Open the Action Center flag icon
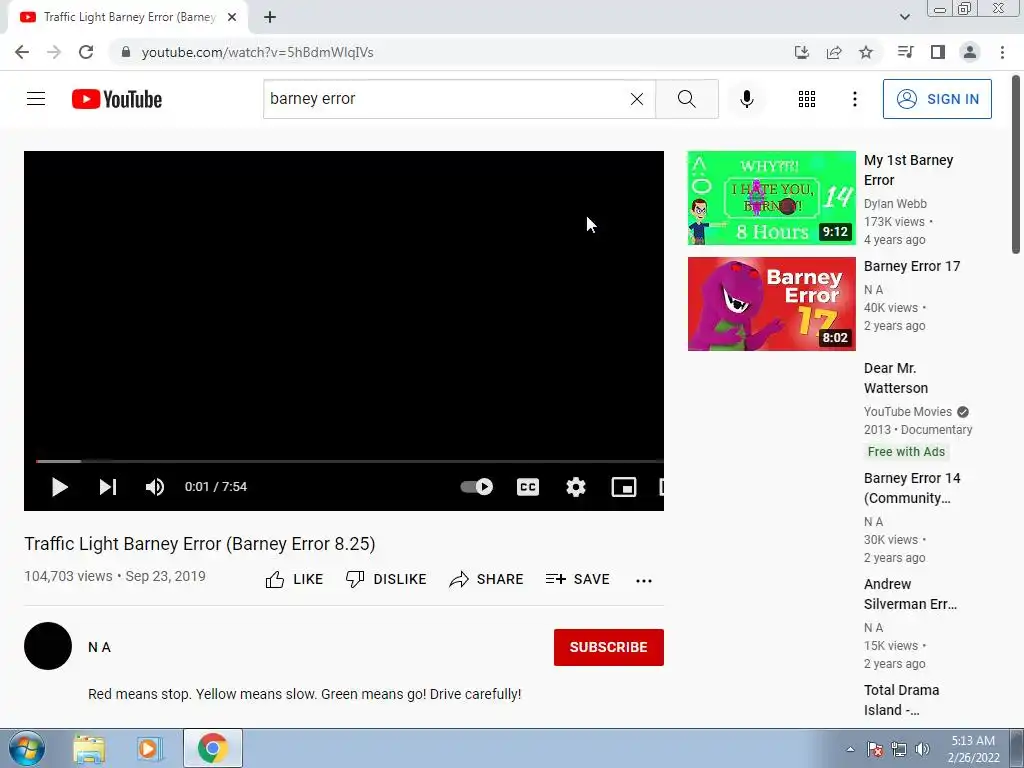This screenshot has width=1024, height=768. point(874,749)
